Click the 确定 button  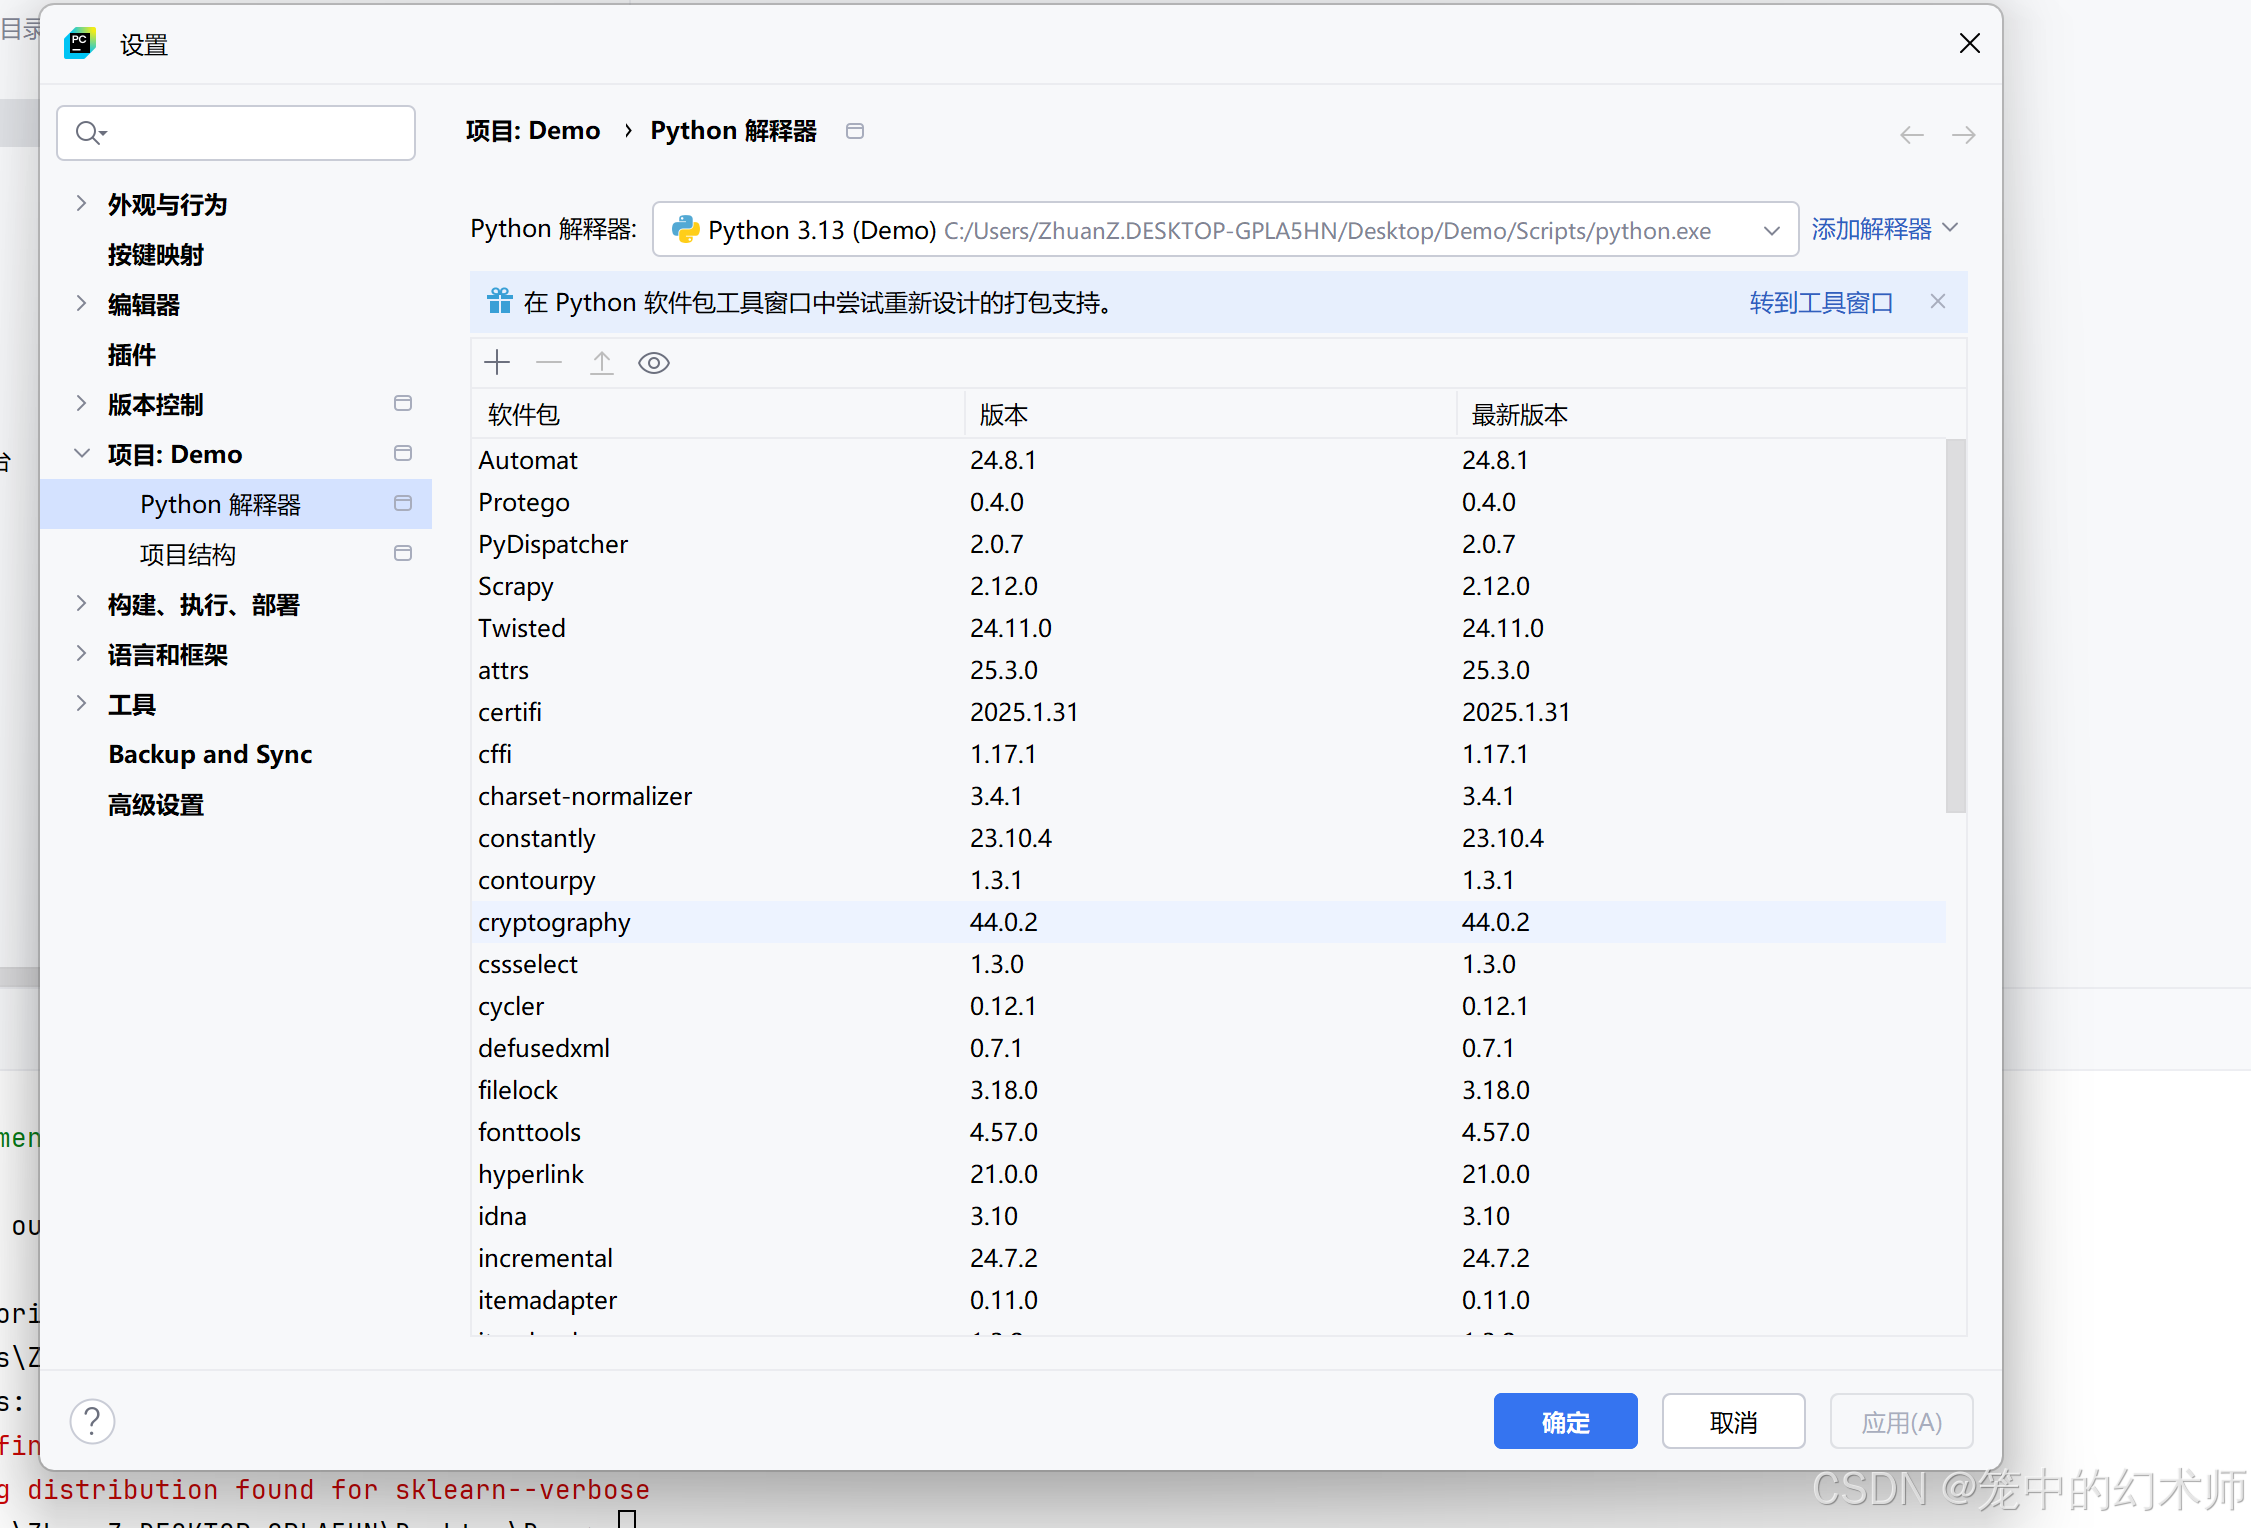tap(1565, 1421)
